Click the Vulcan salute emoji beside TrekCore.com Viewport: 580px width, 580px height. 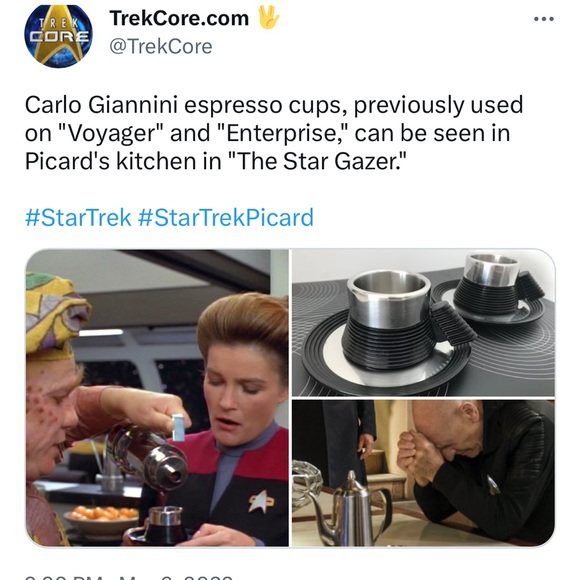(x=268, y=17)
